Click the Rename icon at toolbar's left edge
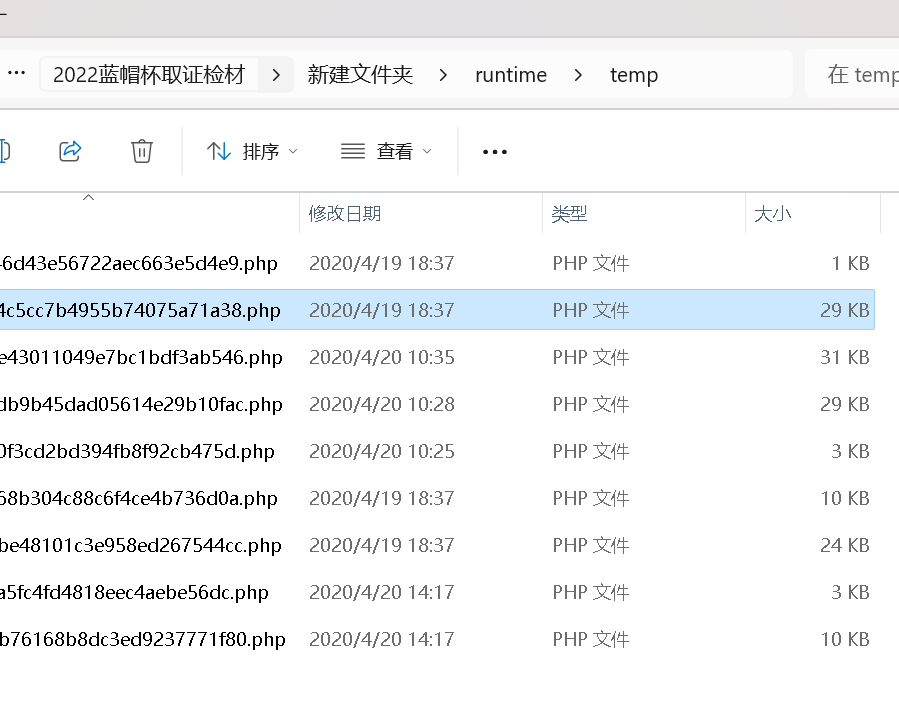Screen dimensions: 899x723 (x=3, y=150)
